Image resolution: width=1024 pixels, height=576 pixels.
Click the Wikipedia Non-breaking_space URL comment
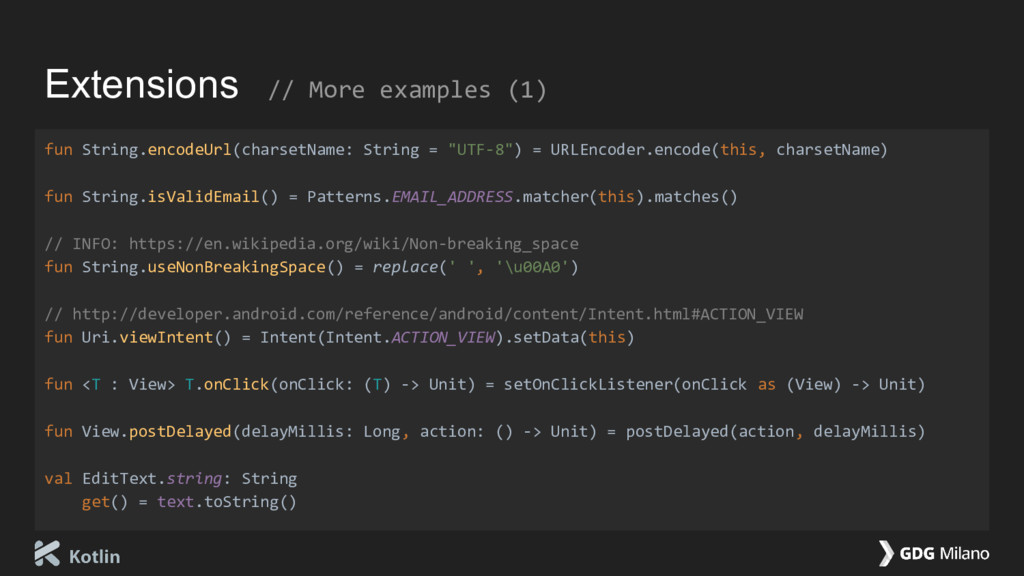click(312, 244)
